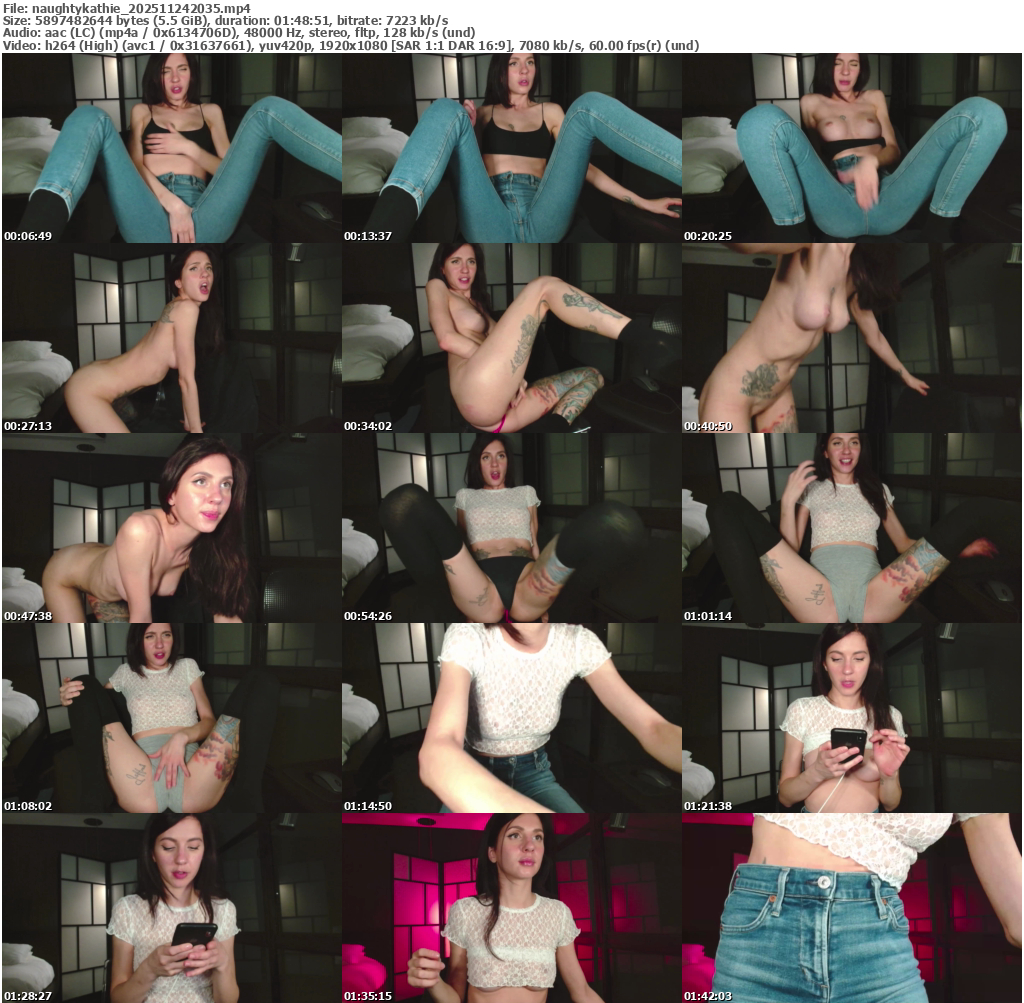Open the thumbnail timestamped 01:14:50
The image size is (1024, 1003).
click(511, 718)
